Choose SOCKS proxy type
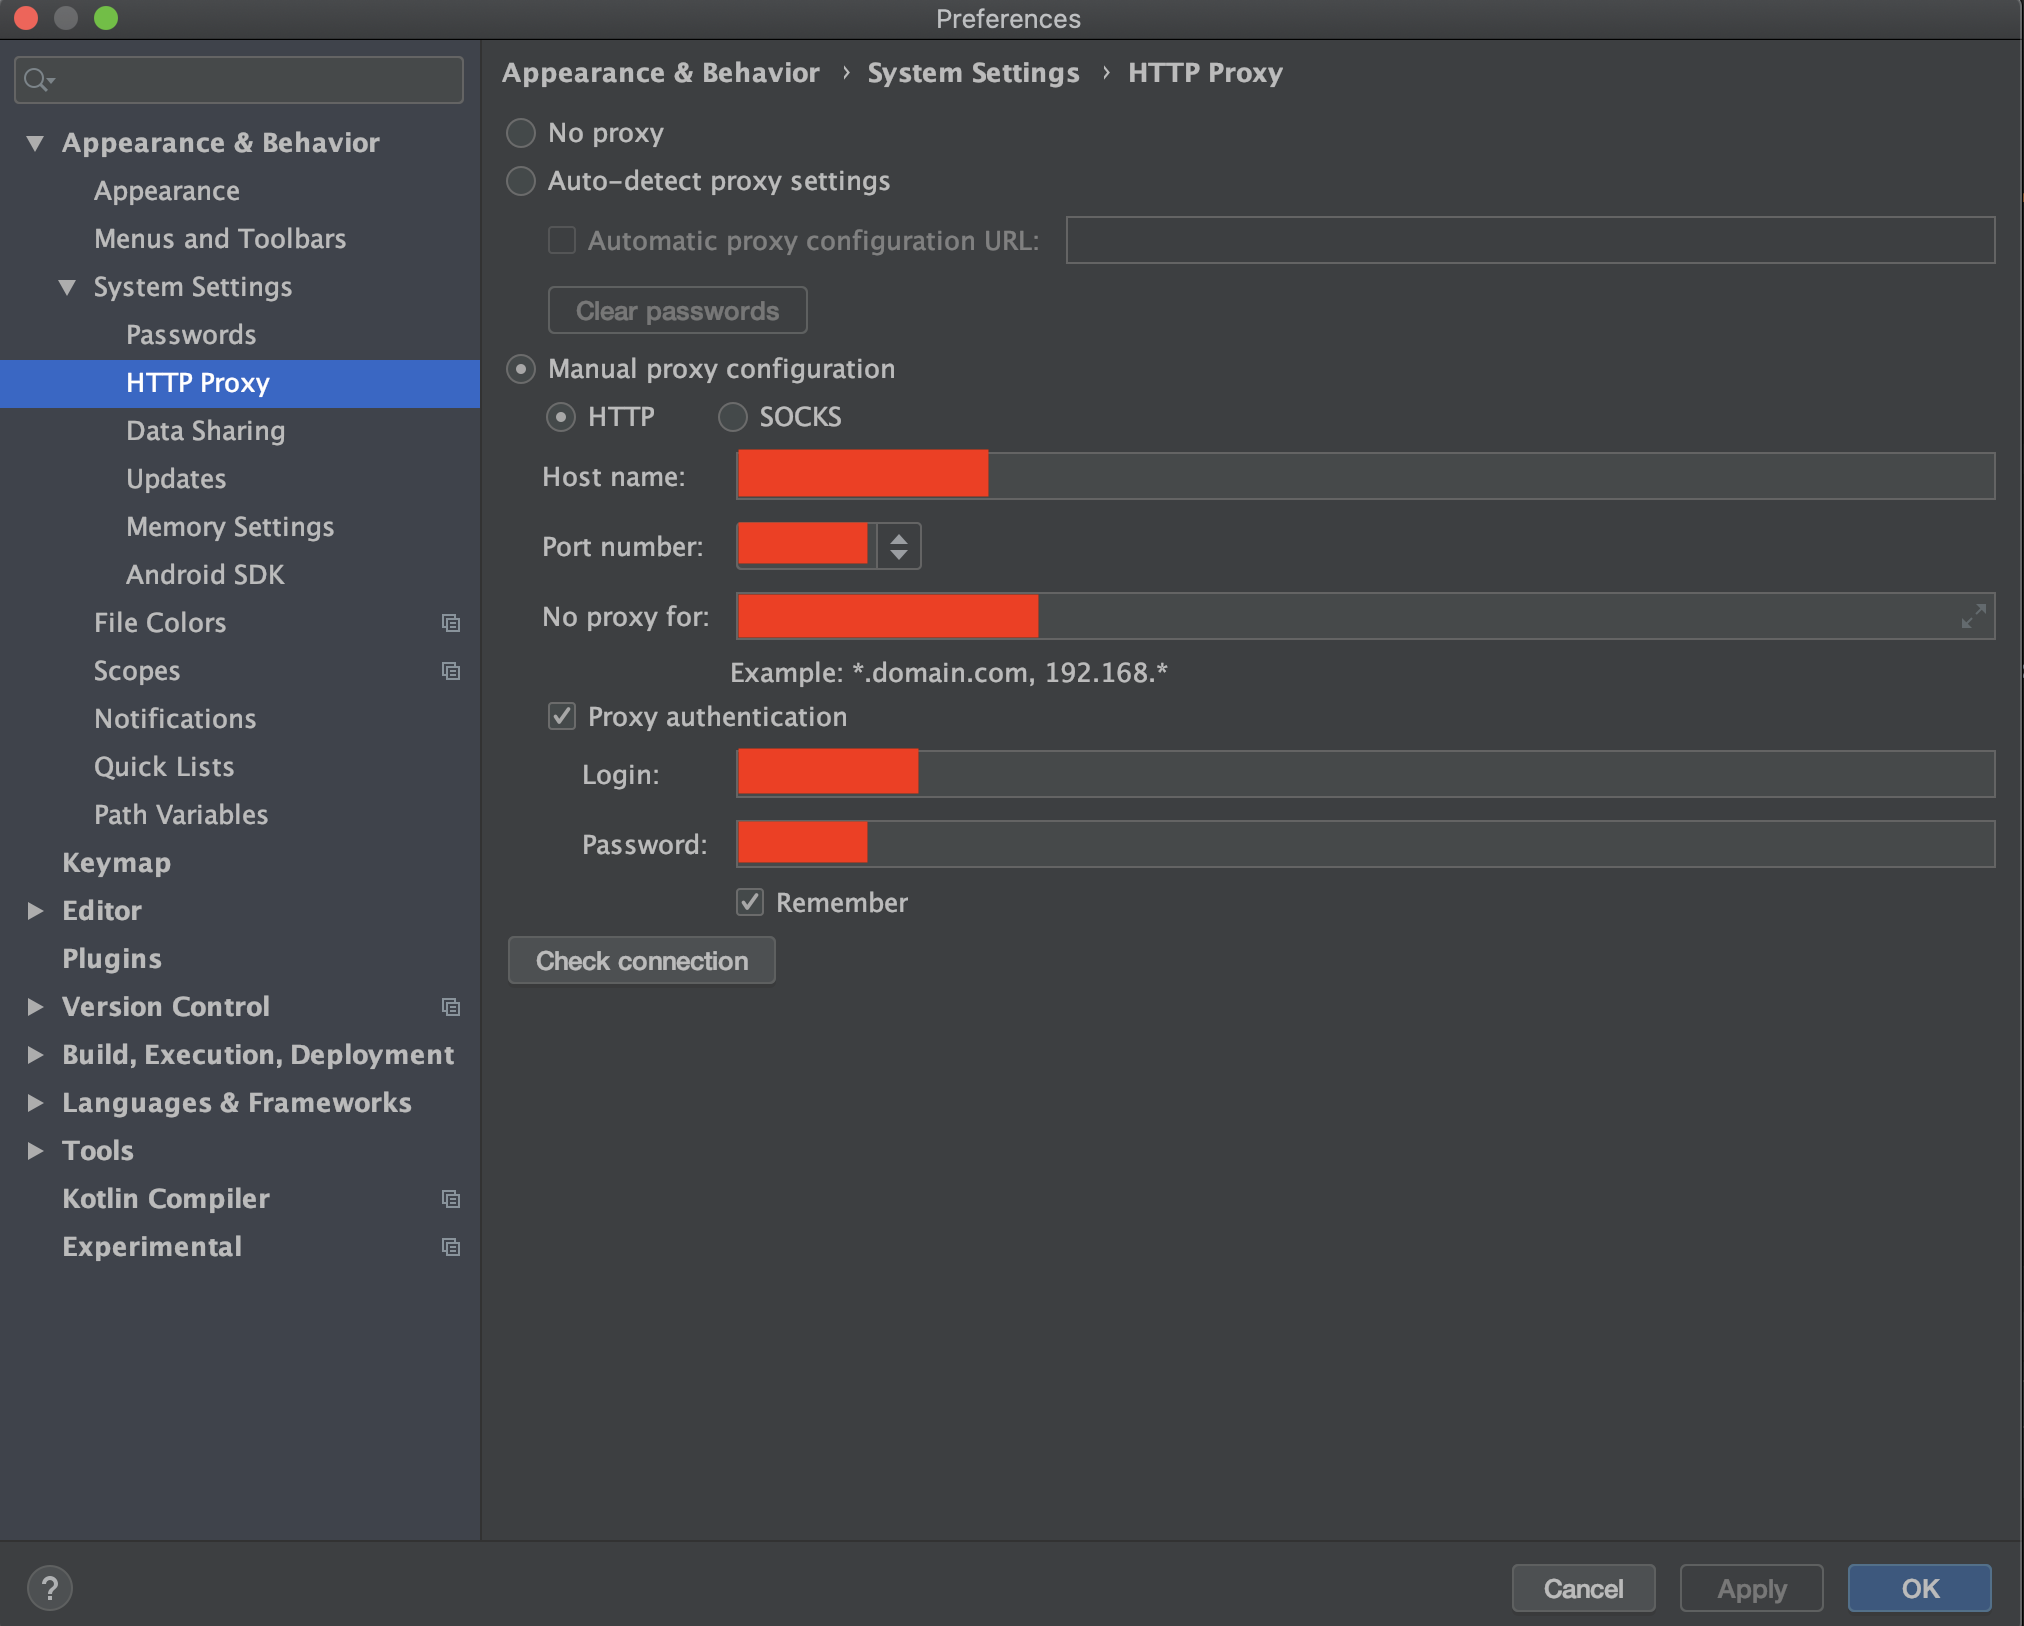The width and height of the screenshot is (2024, 1626). tap(733, 417)
